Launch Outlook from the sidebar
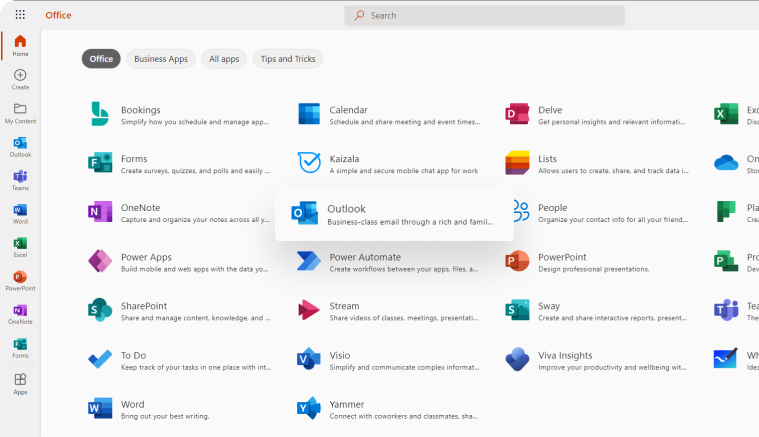Viewport: 759px width, 437px height. click(x=20, y=147)
